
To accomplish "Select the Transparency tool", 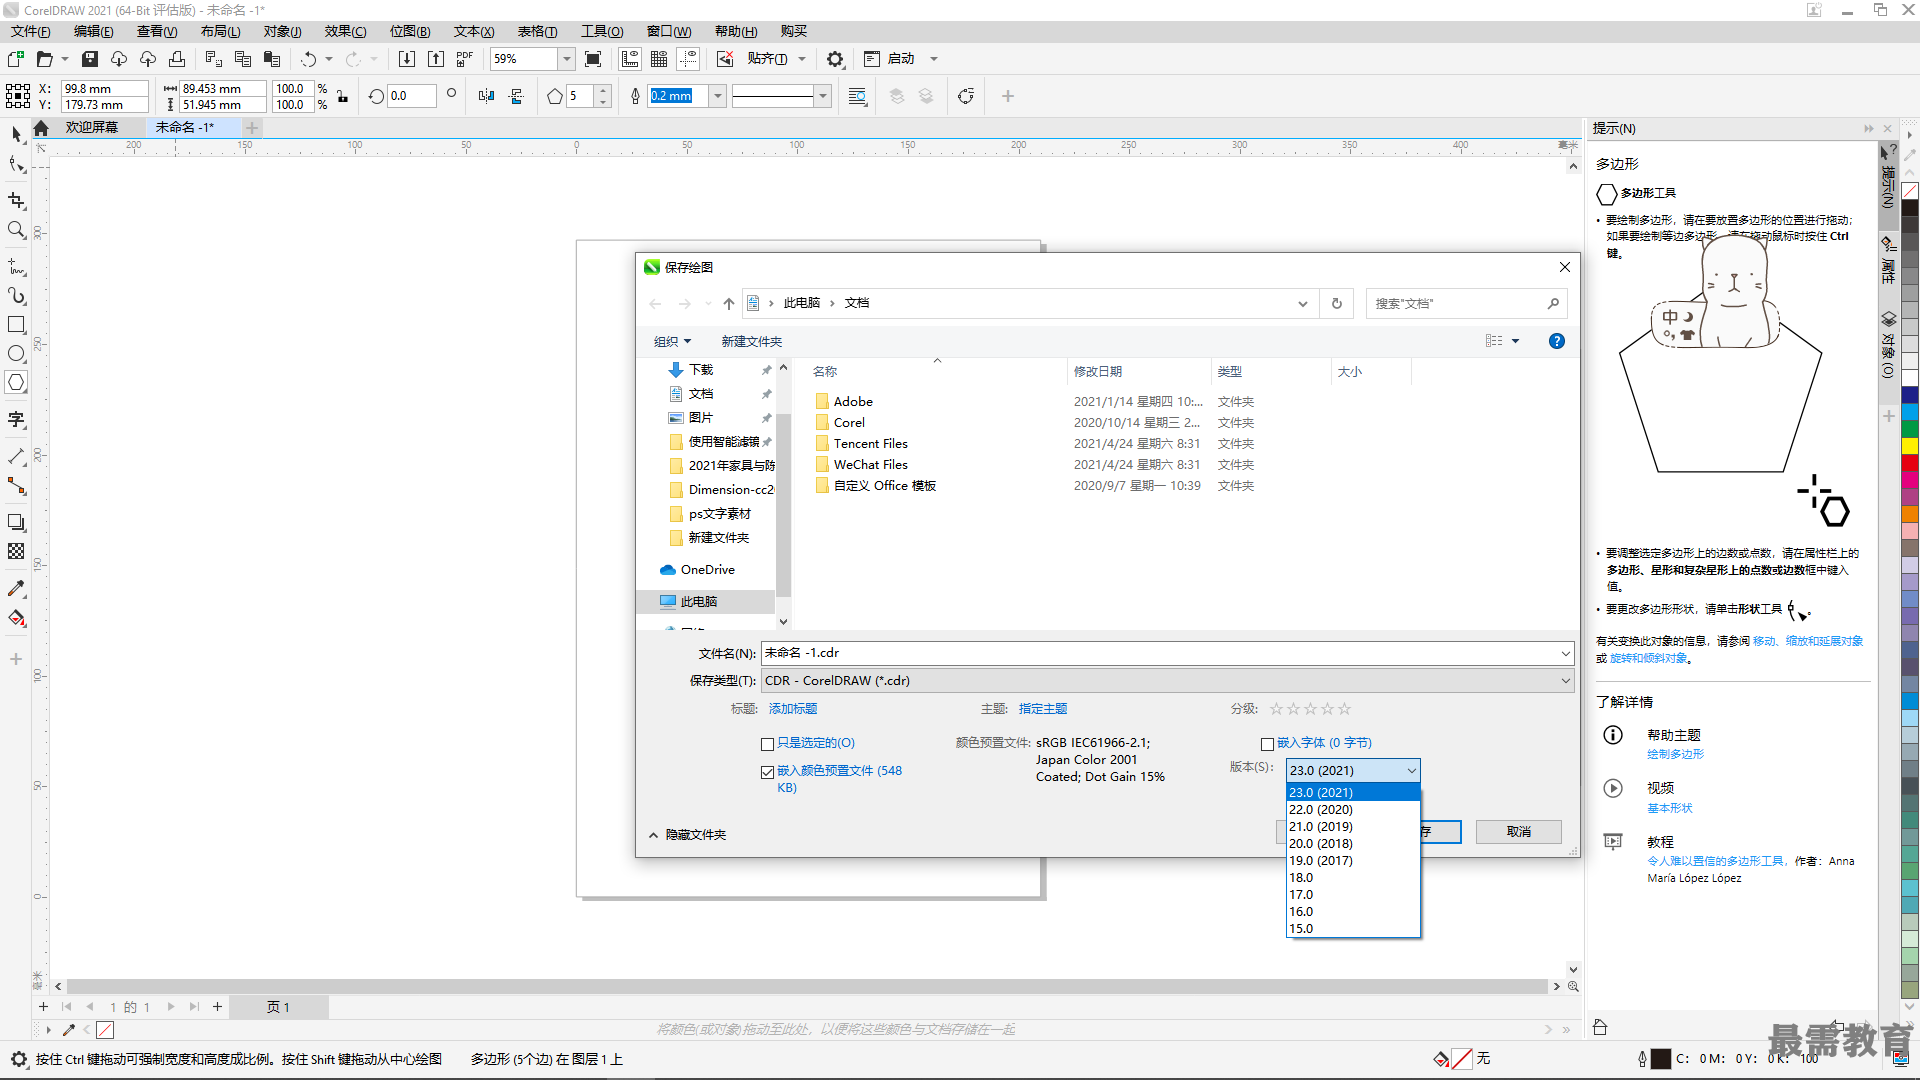I will coord(17,552).
